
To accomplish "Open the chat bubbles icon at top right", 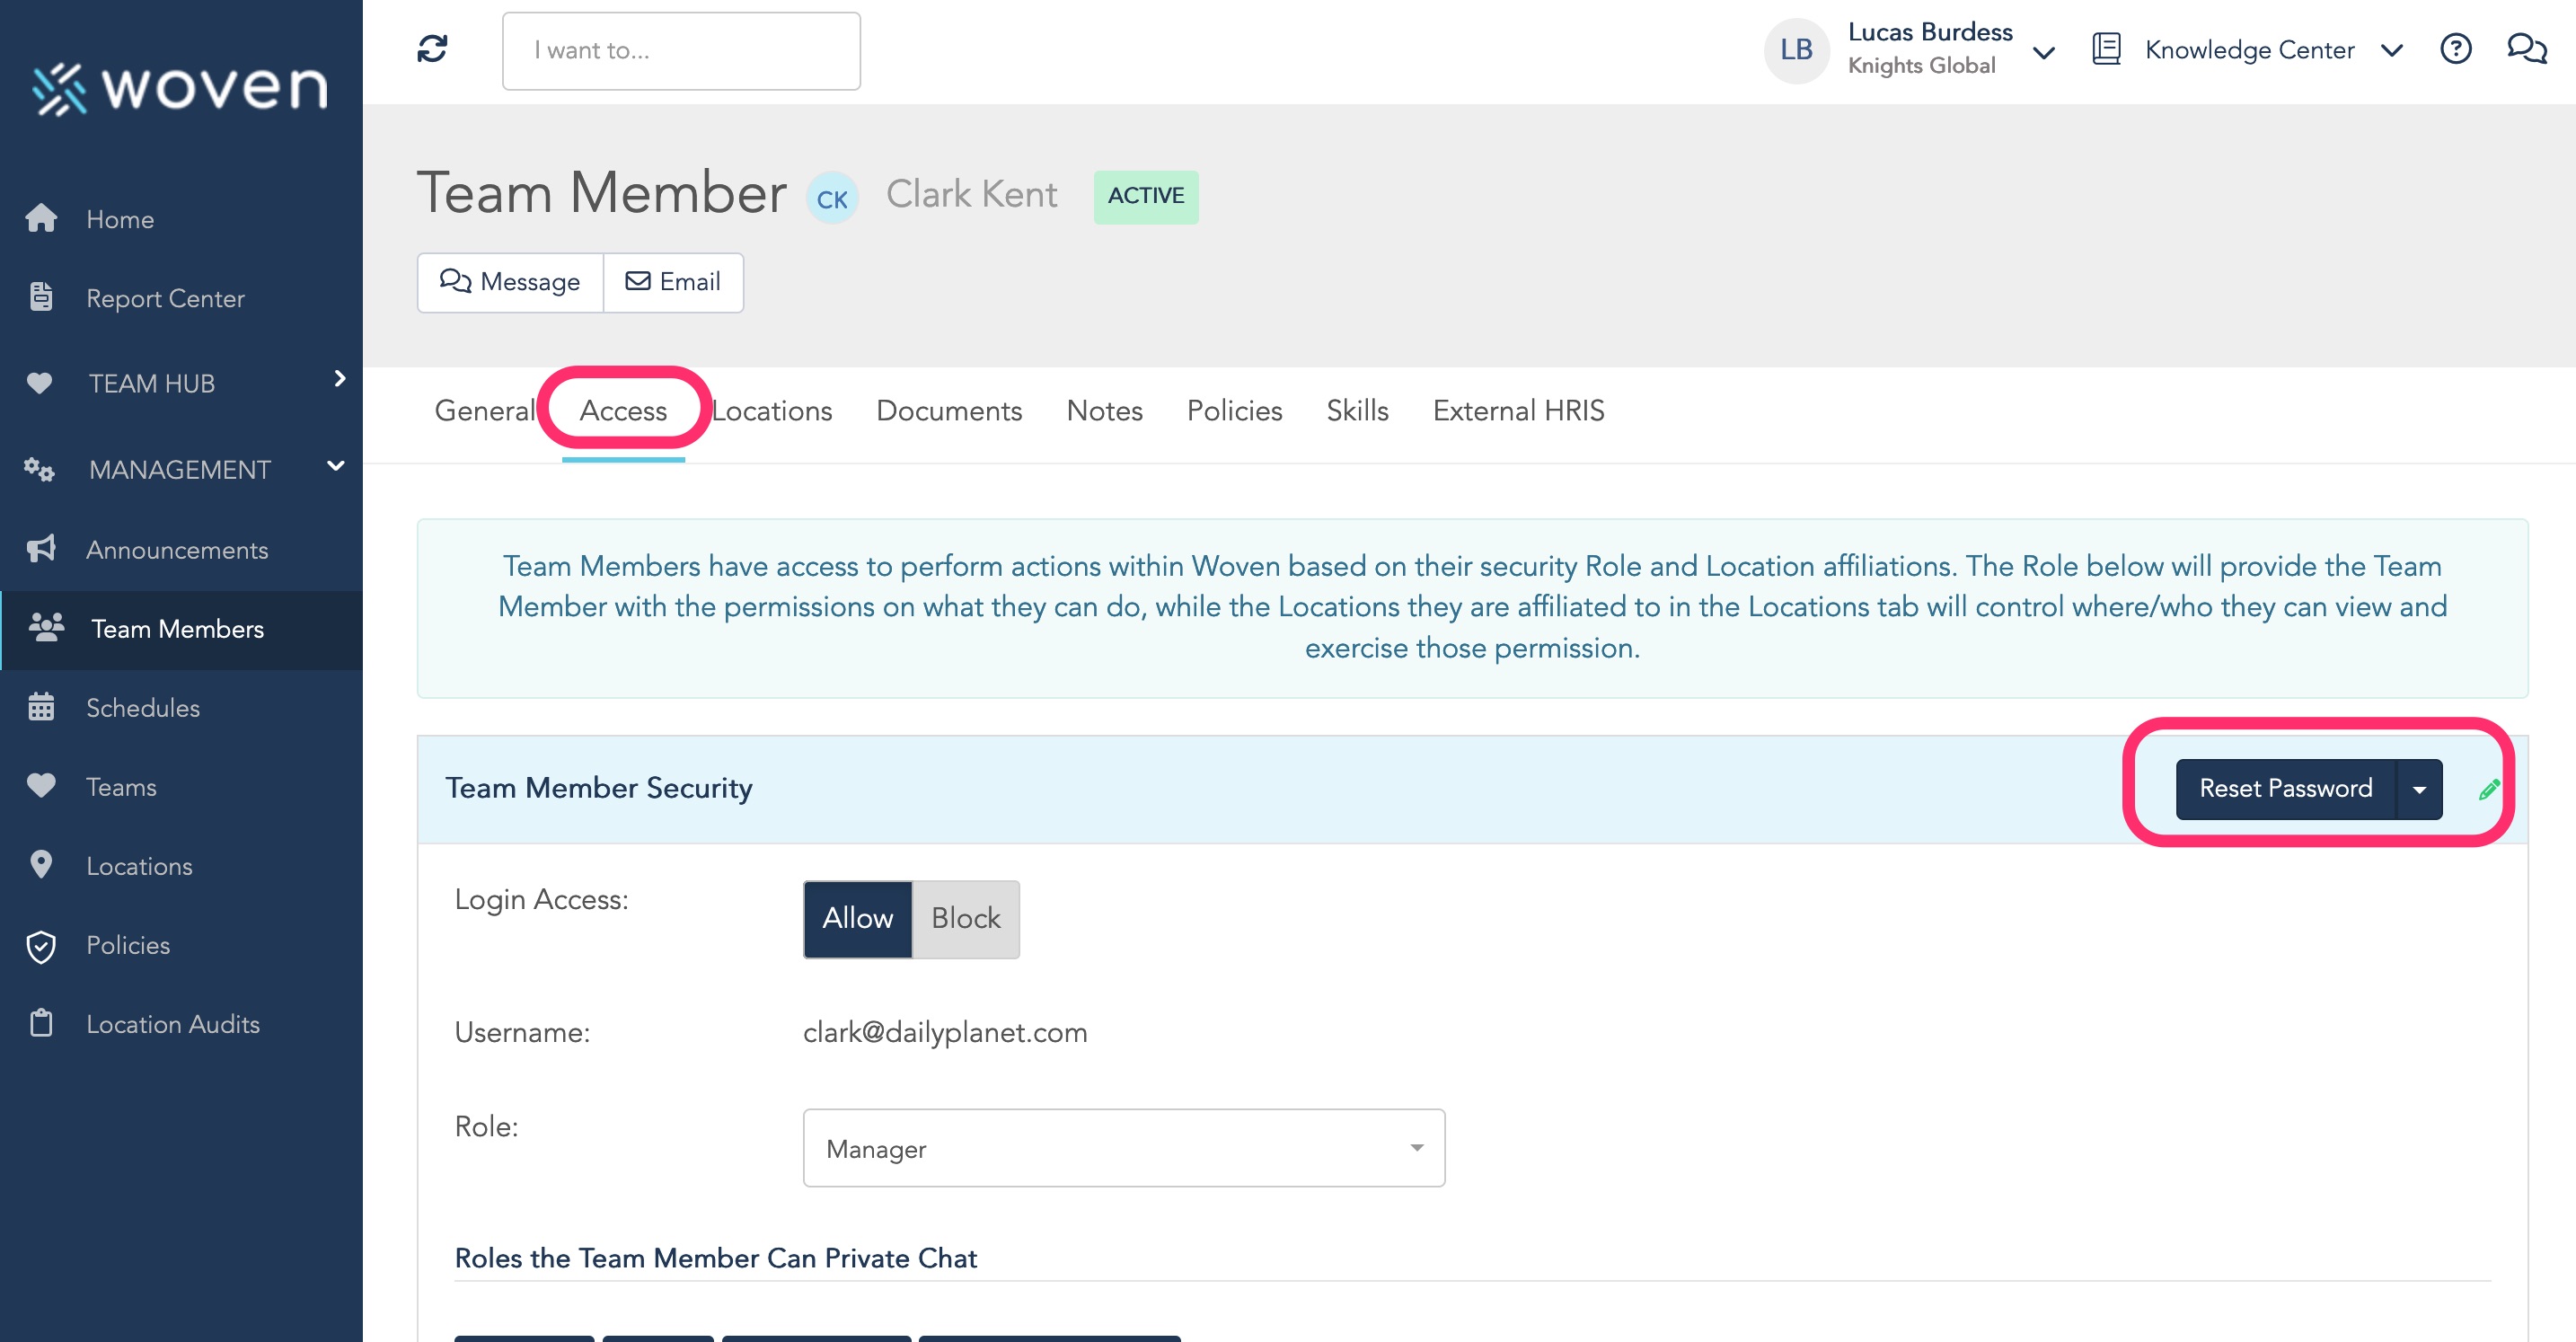I will click(x=2527, y=49).
